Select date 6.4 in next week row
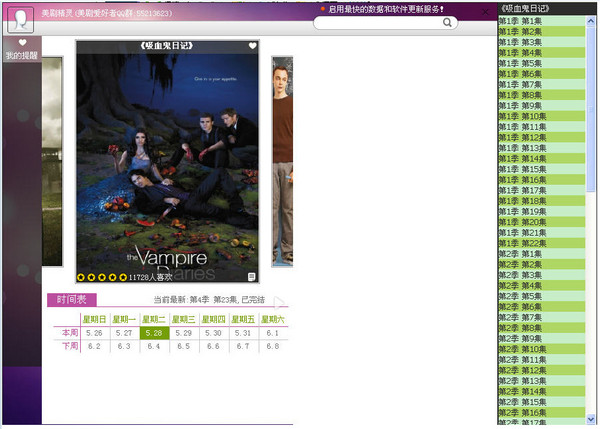 (x=154, y=346)
